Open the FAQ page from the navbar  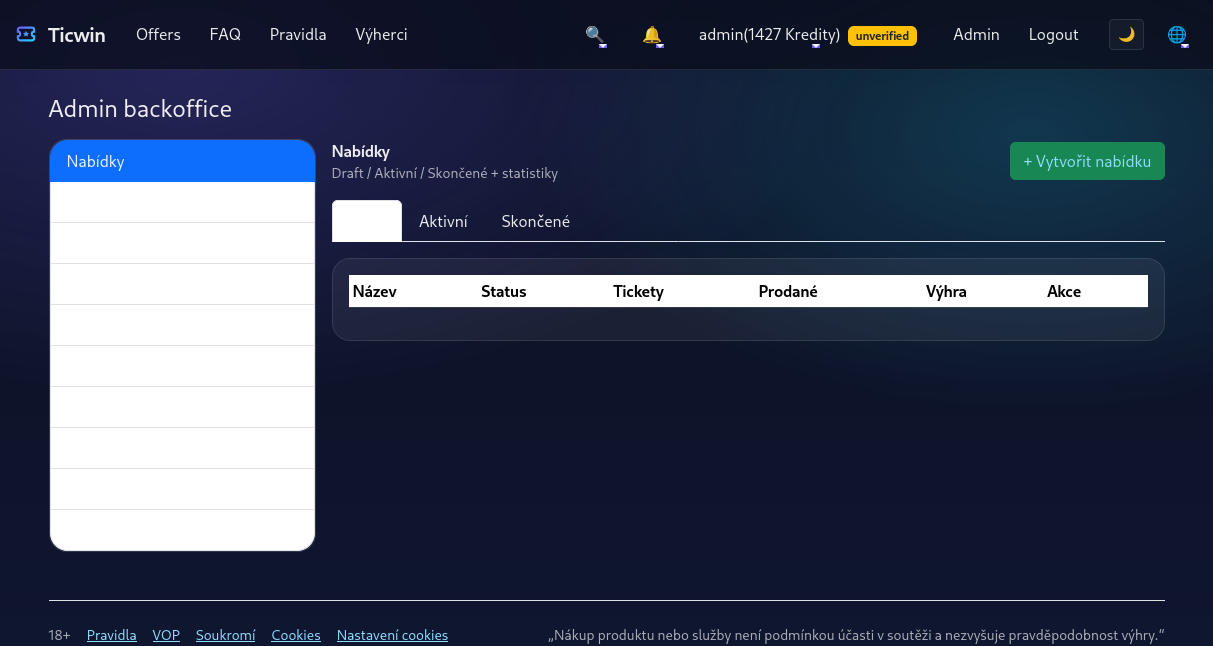(225, 35)
